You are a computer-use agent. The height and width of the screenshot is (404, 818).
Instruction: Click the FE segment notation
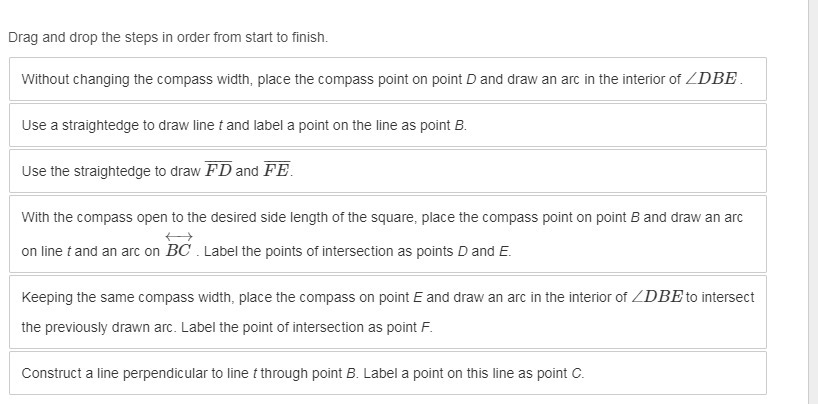276,170
